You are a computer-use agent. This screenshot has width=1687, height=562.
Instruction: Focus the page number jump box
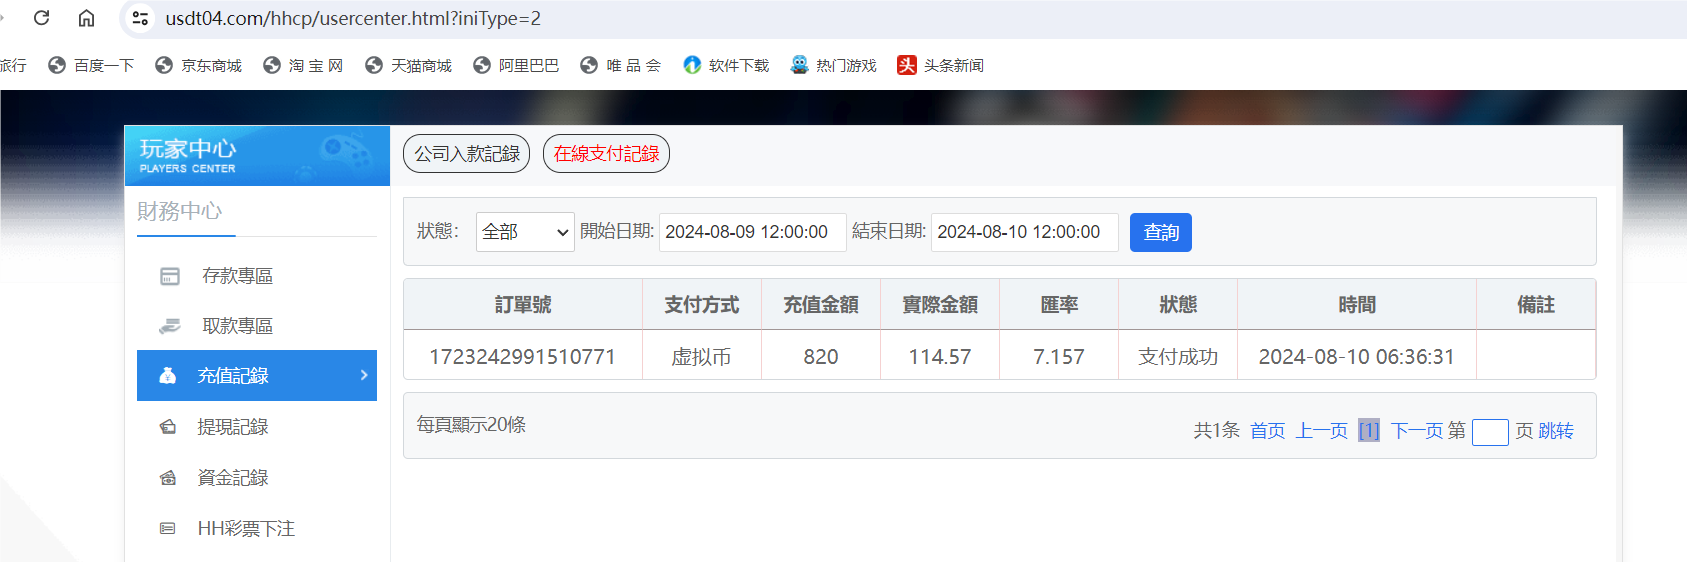click(1490, 432)
